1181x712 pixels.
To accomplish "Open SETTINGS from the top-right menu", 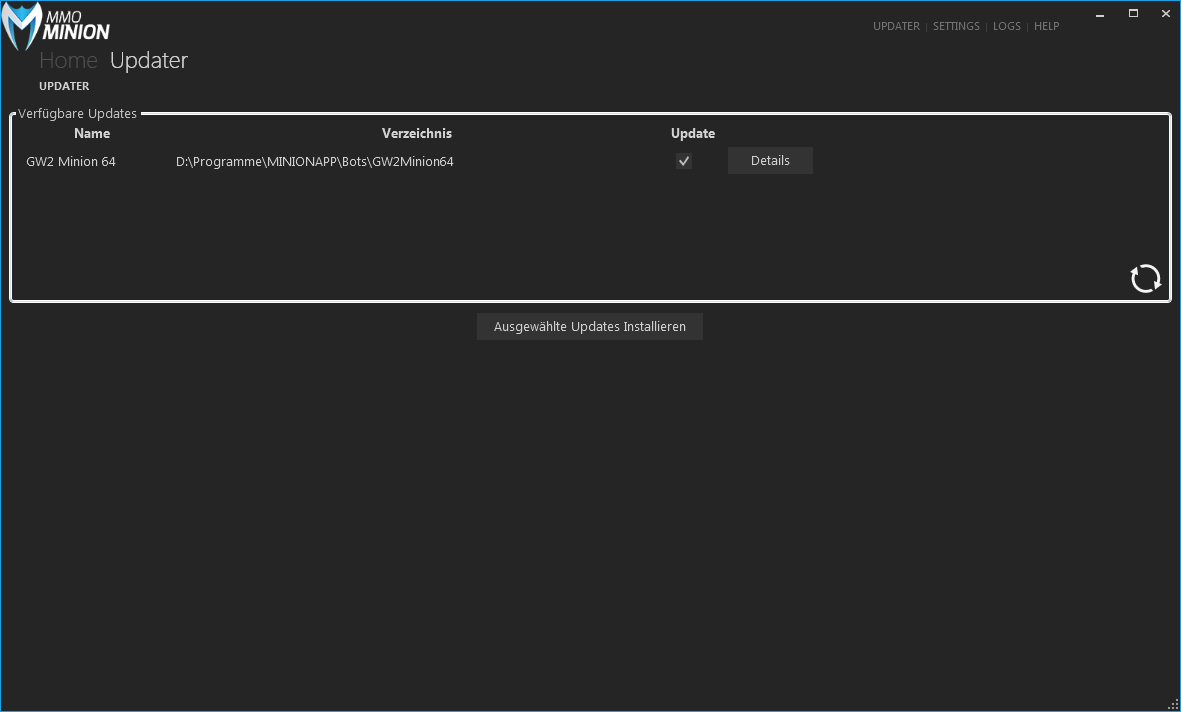I will pyautogui.click(x=956, y=26).
